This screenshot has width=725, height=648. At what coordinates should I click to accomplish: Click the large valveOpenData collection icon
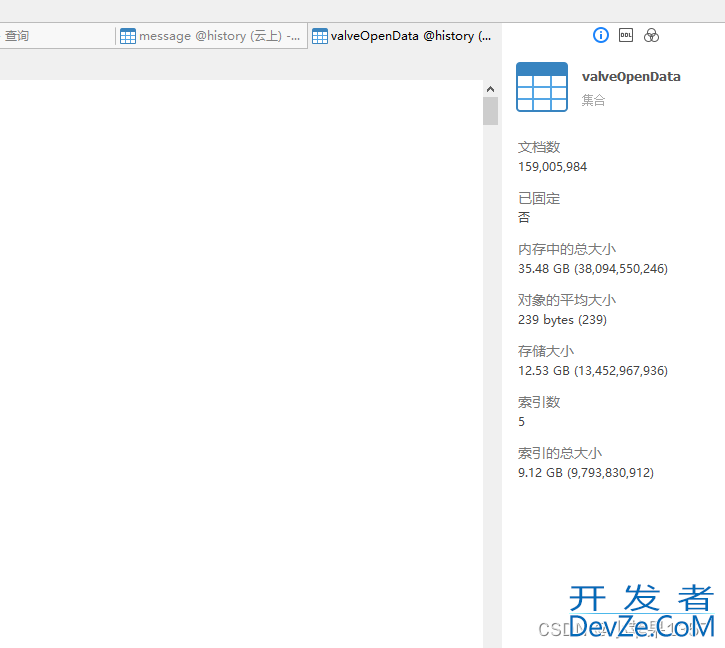pos(542,87)
